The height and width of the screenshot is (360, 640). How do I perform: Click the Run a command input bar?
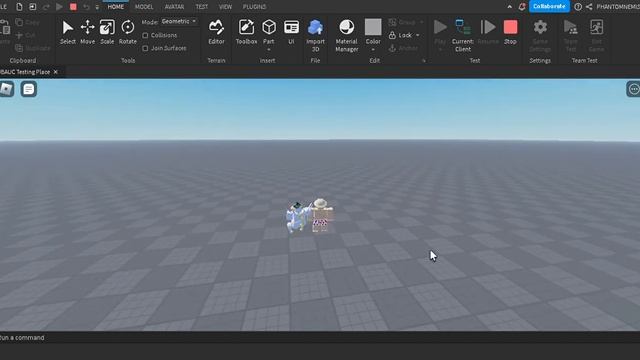(320, 338)
